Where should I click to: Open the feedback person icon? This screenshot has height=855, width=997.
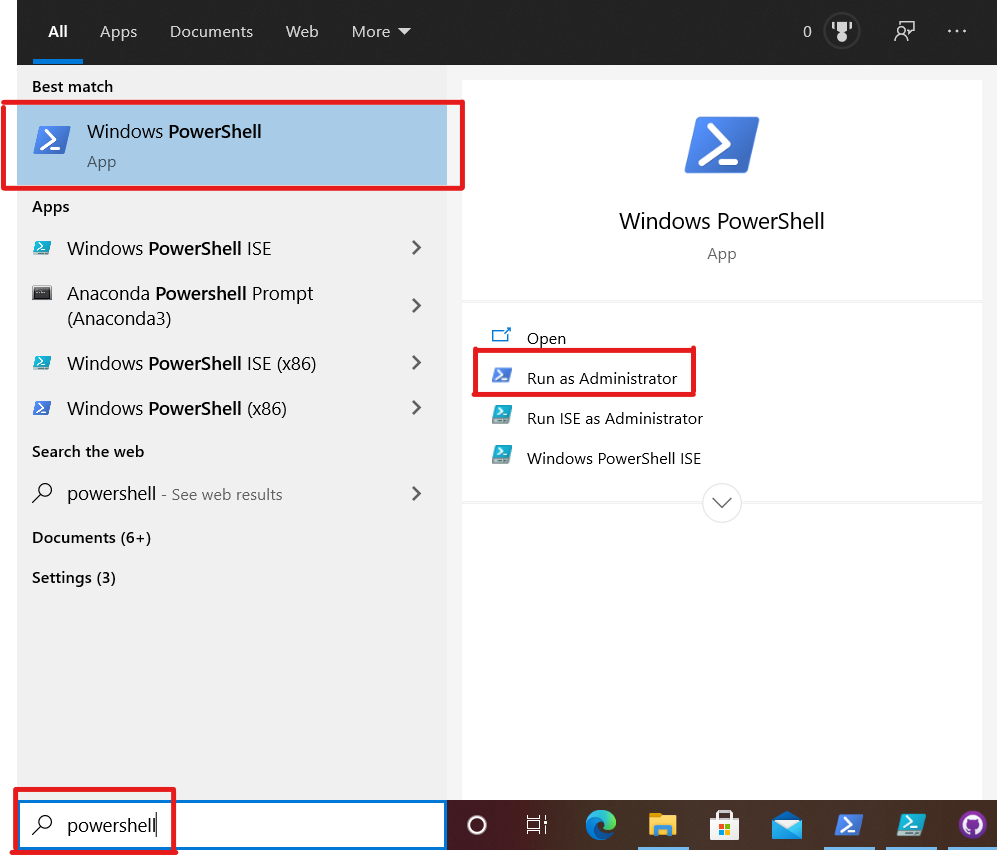click(x=904, y=31)
